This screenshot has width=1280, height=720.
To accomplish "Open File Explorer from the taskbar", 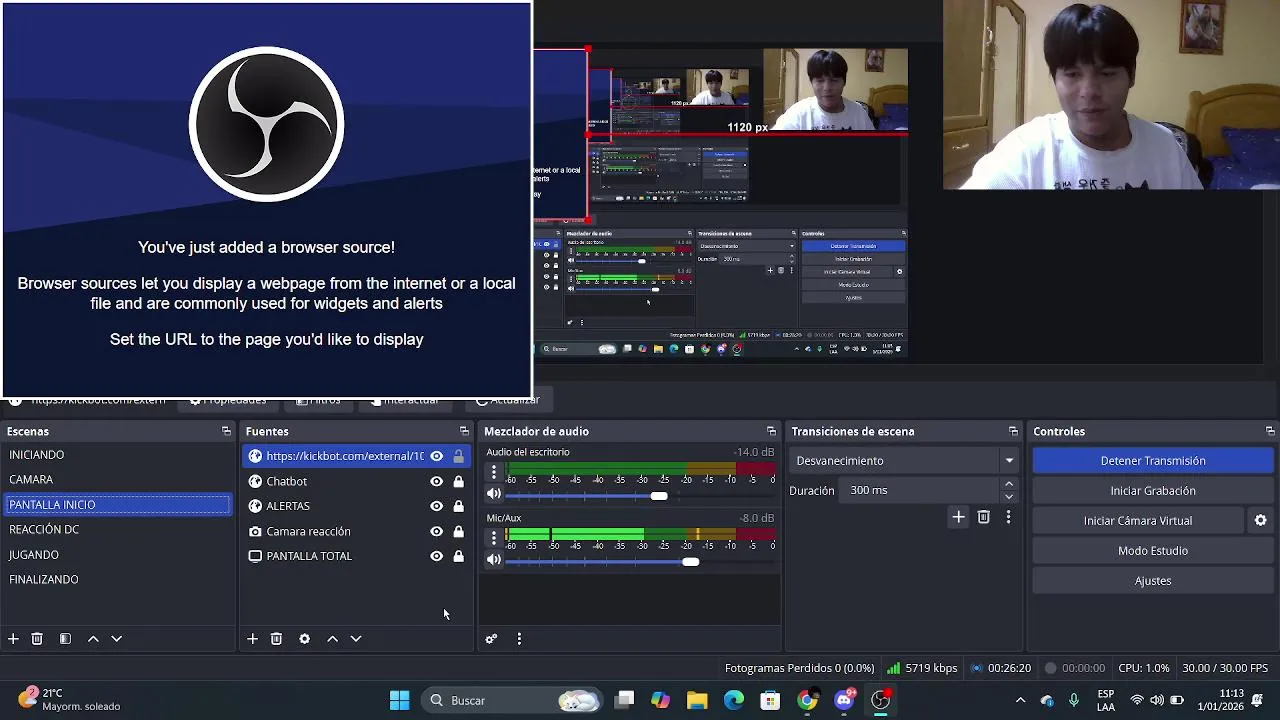I will point(697,700).
